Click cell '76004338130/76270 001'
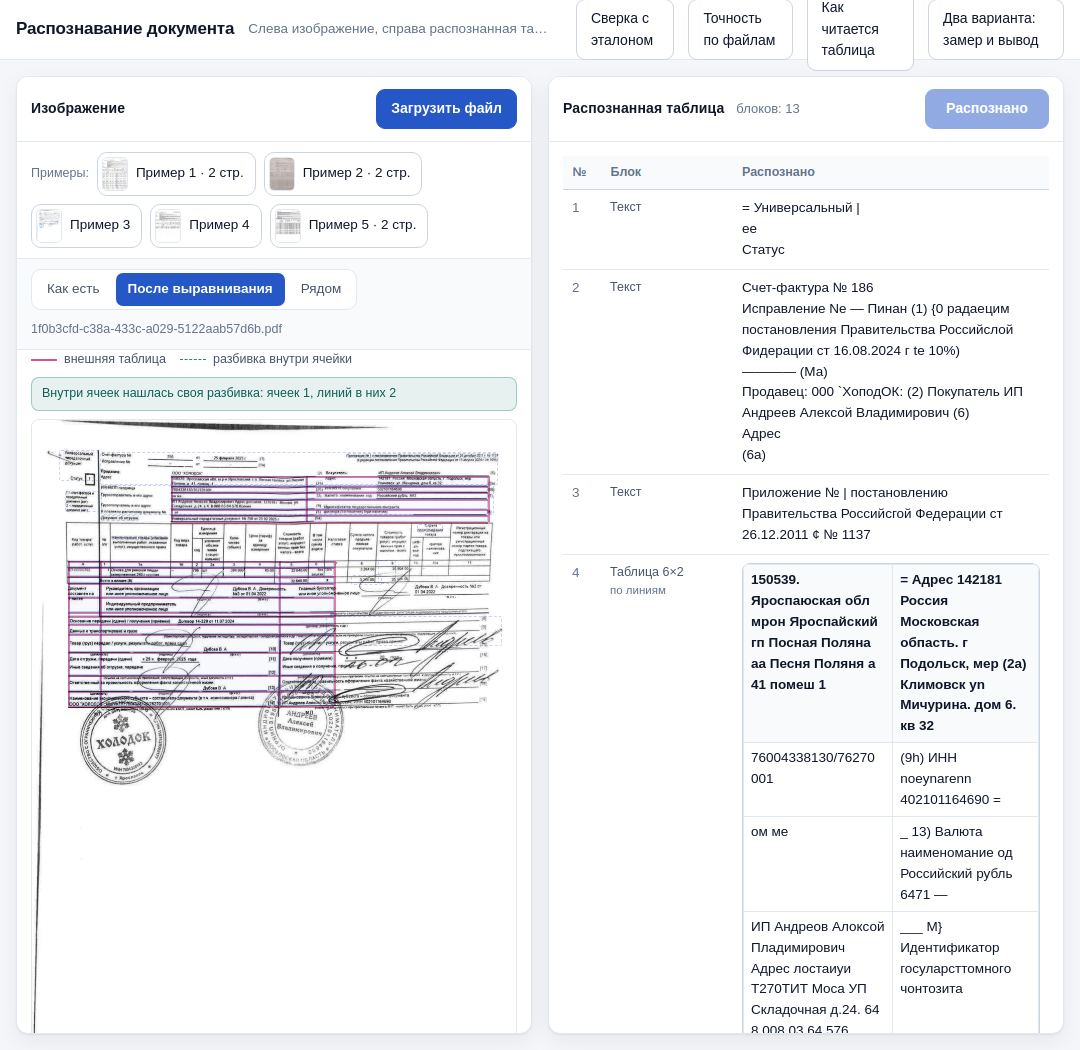This screenshot has width=1080, height=1050. tap(818, 779)
